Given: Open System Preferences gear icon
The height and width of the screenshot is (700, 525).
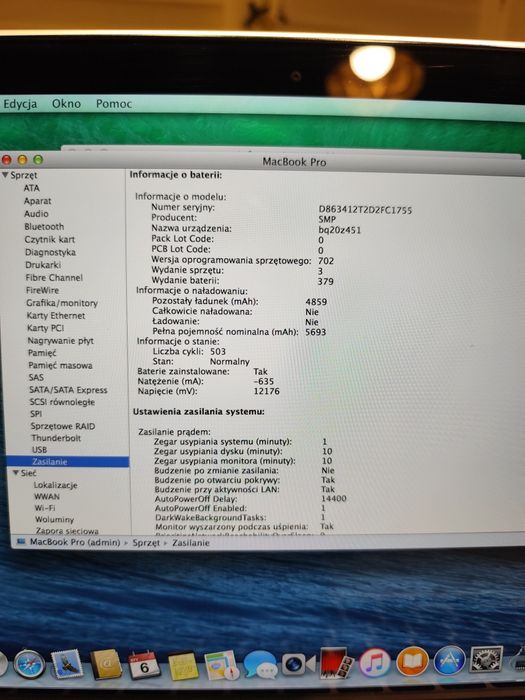Looking at the screenshot, I should 486,658.
